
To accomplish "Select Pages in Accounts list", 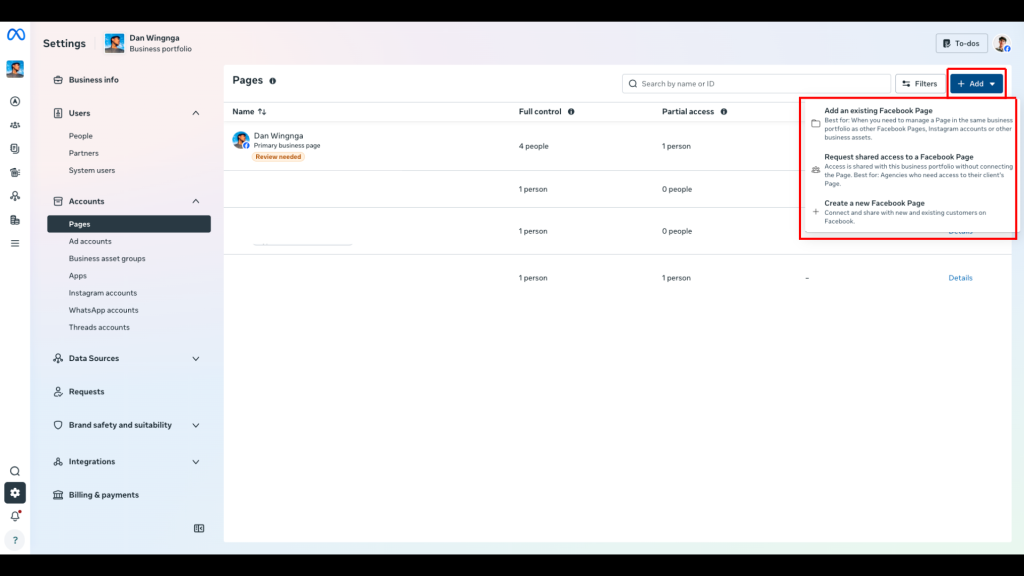I will (x=129, y=224).
